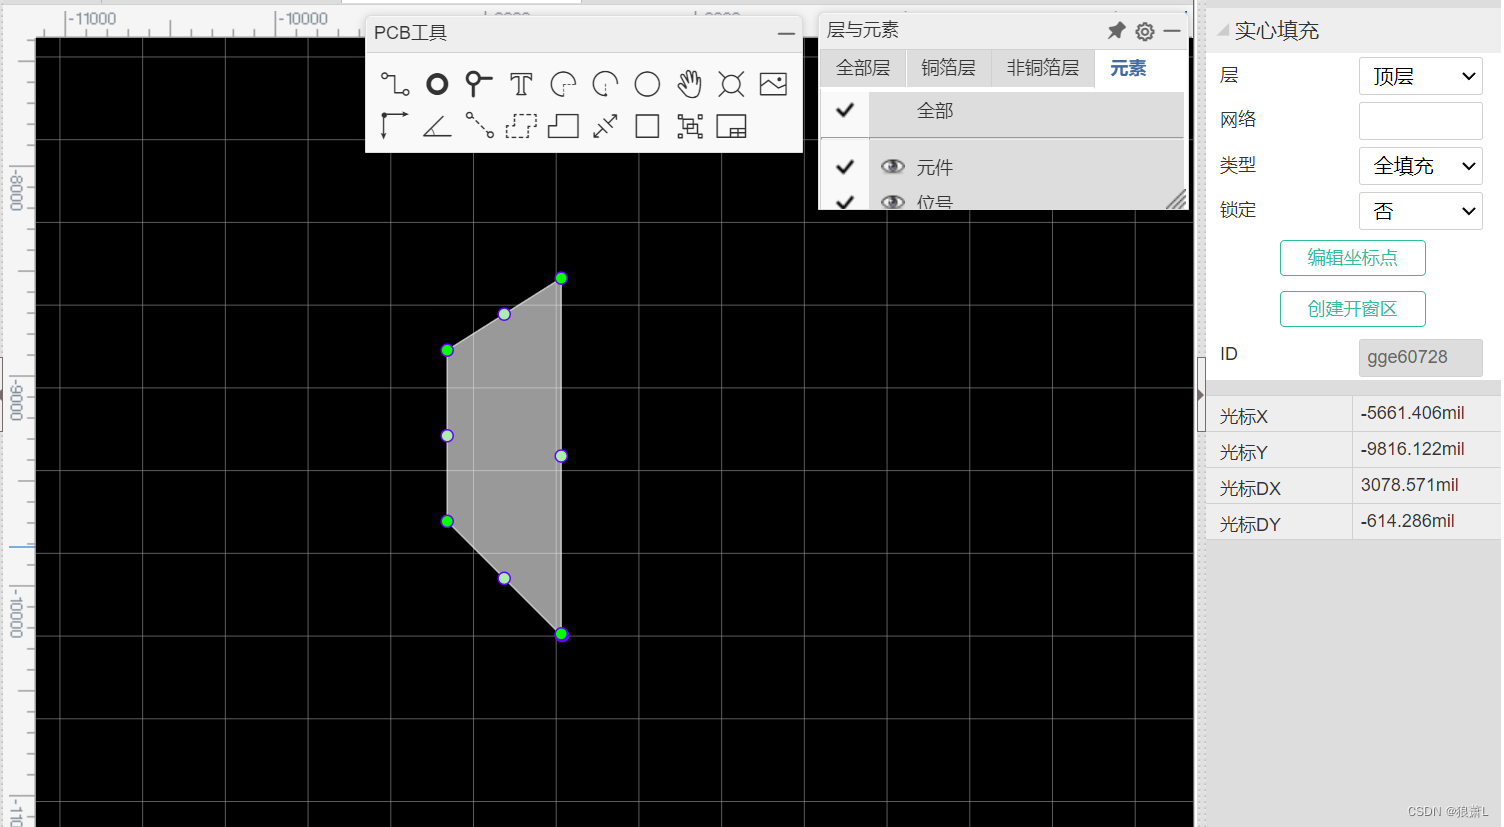
Task: Select the Pad tool
Action: 437,84
